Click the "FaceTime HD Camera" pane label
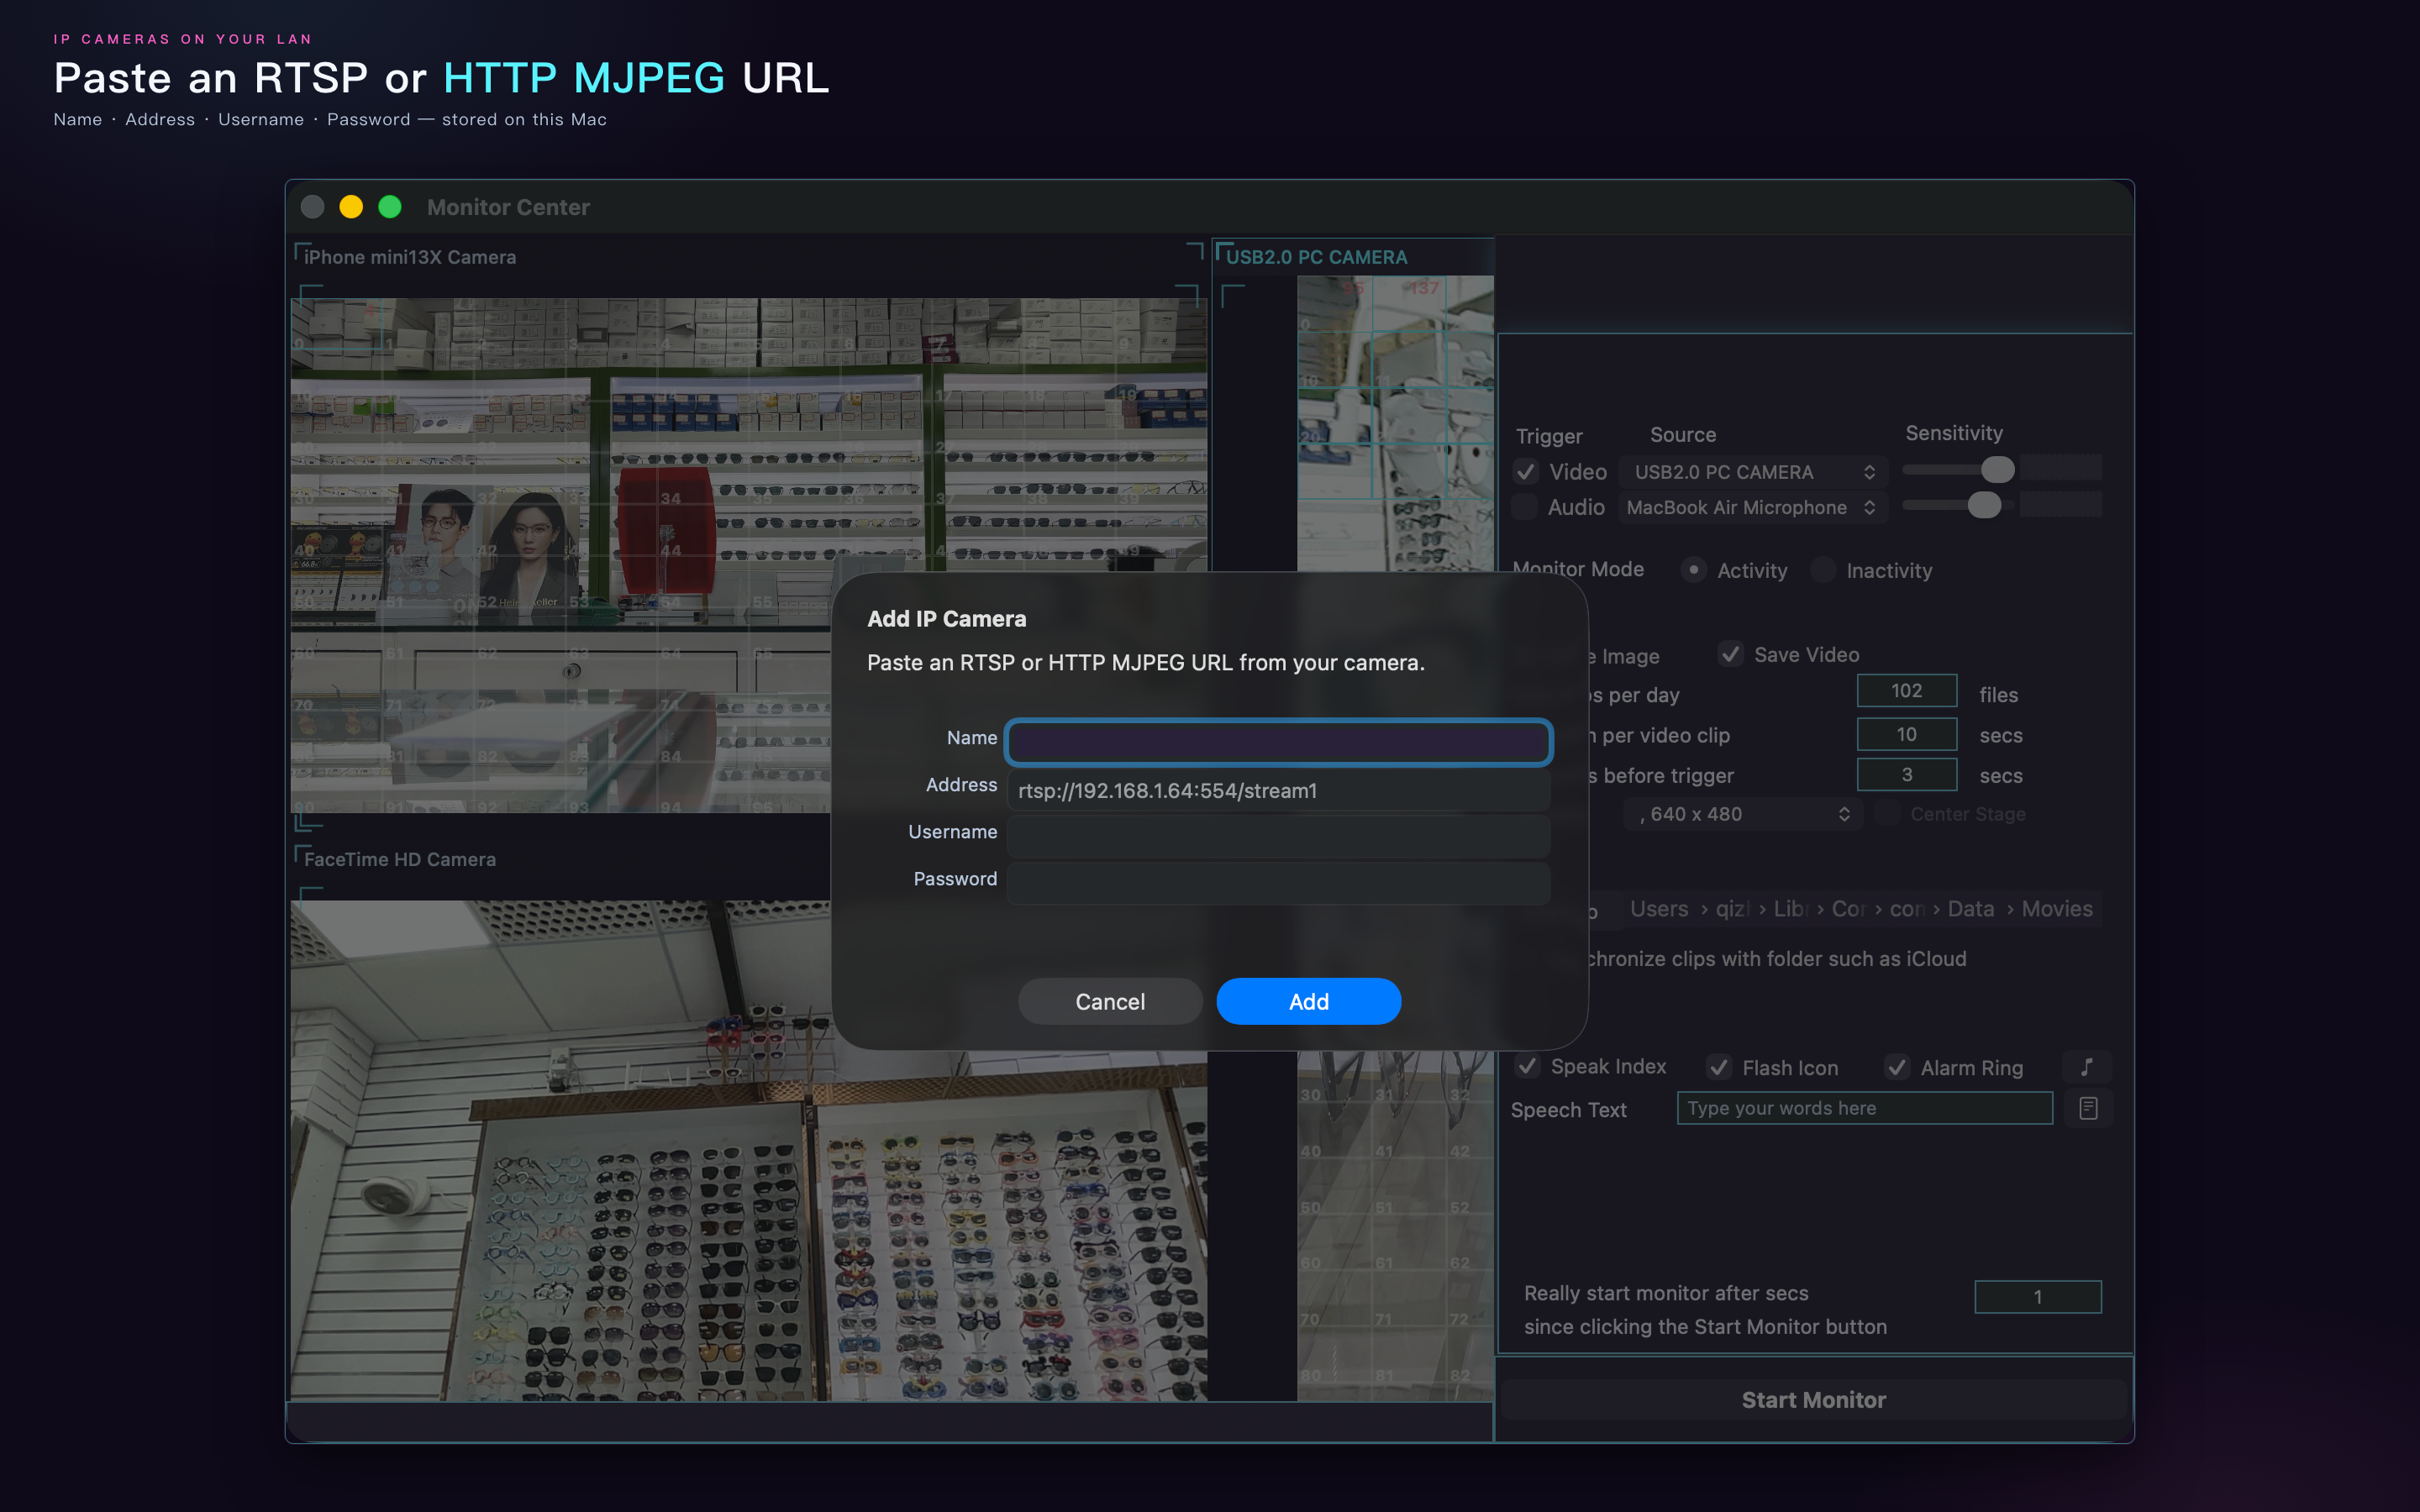The image size is (2420, 1512). click(400, 859)
